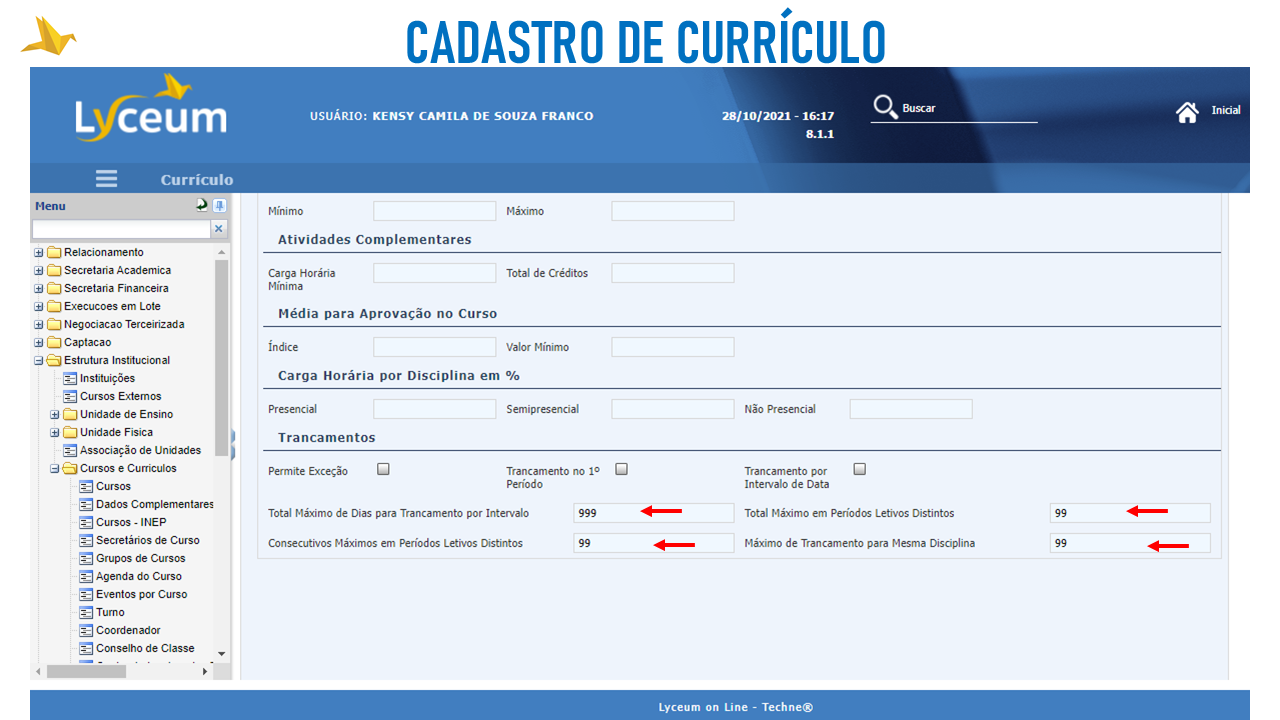Click the Cursos Externos page icon
Viewport: 1280px width, 720px height.
(x=70, y=396)
